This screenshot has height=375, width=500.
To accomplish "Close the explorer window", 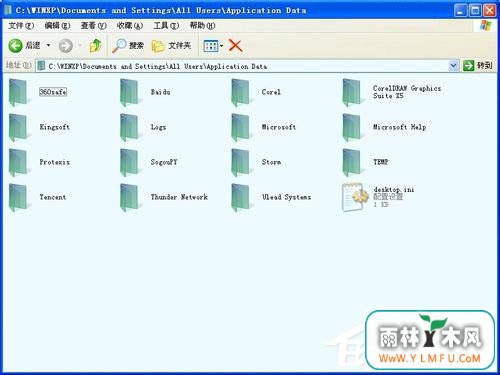I will pos(490,10).
